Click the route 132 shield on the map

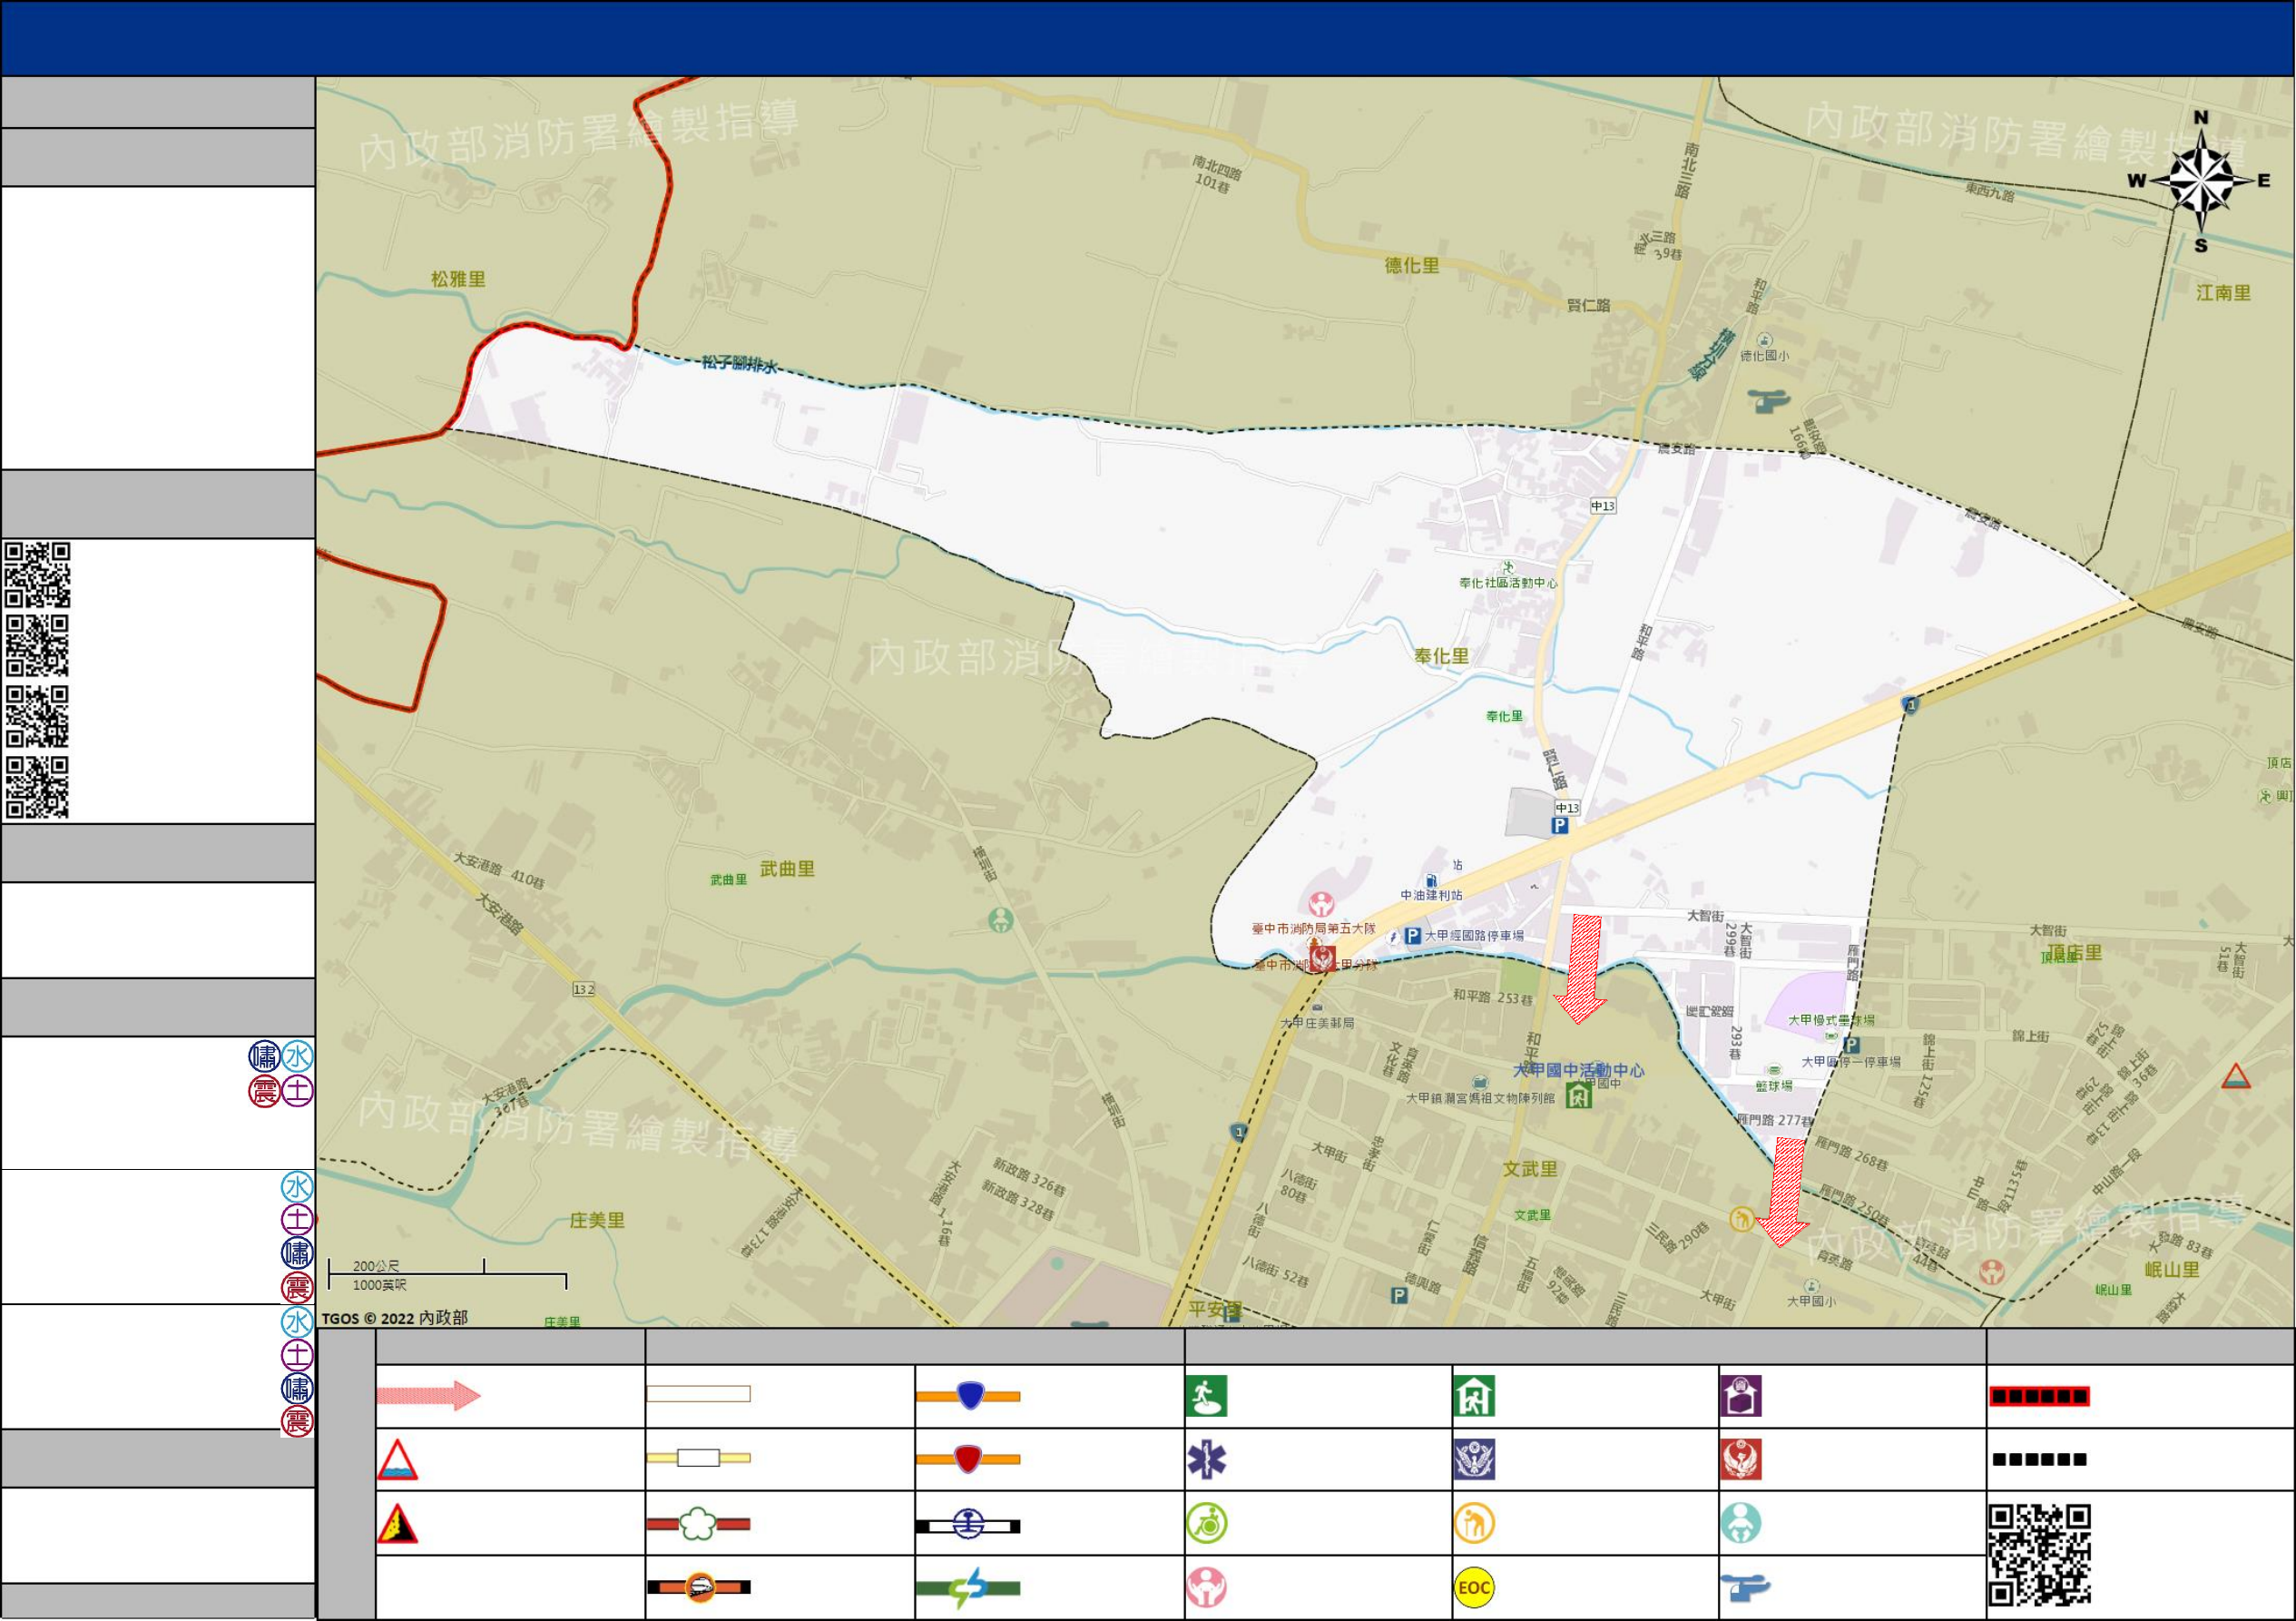click(584, 990)
